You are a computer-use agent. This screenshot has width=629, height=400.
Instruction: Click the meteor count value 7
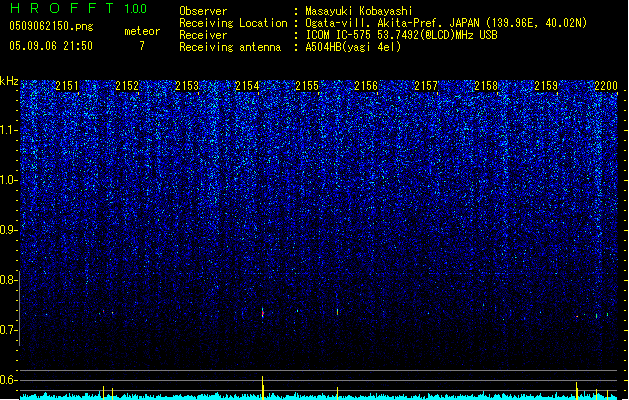tap(142, 46)
